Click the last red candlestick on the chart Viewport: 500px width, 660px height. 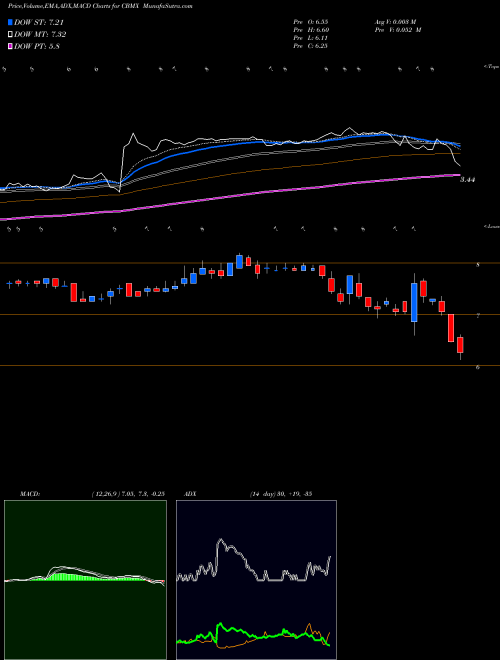[460, 345]
